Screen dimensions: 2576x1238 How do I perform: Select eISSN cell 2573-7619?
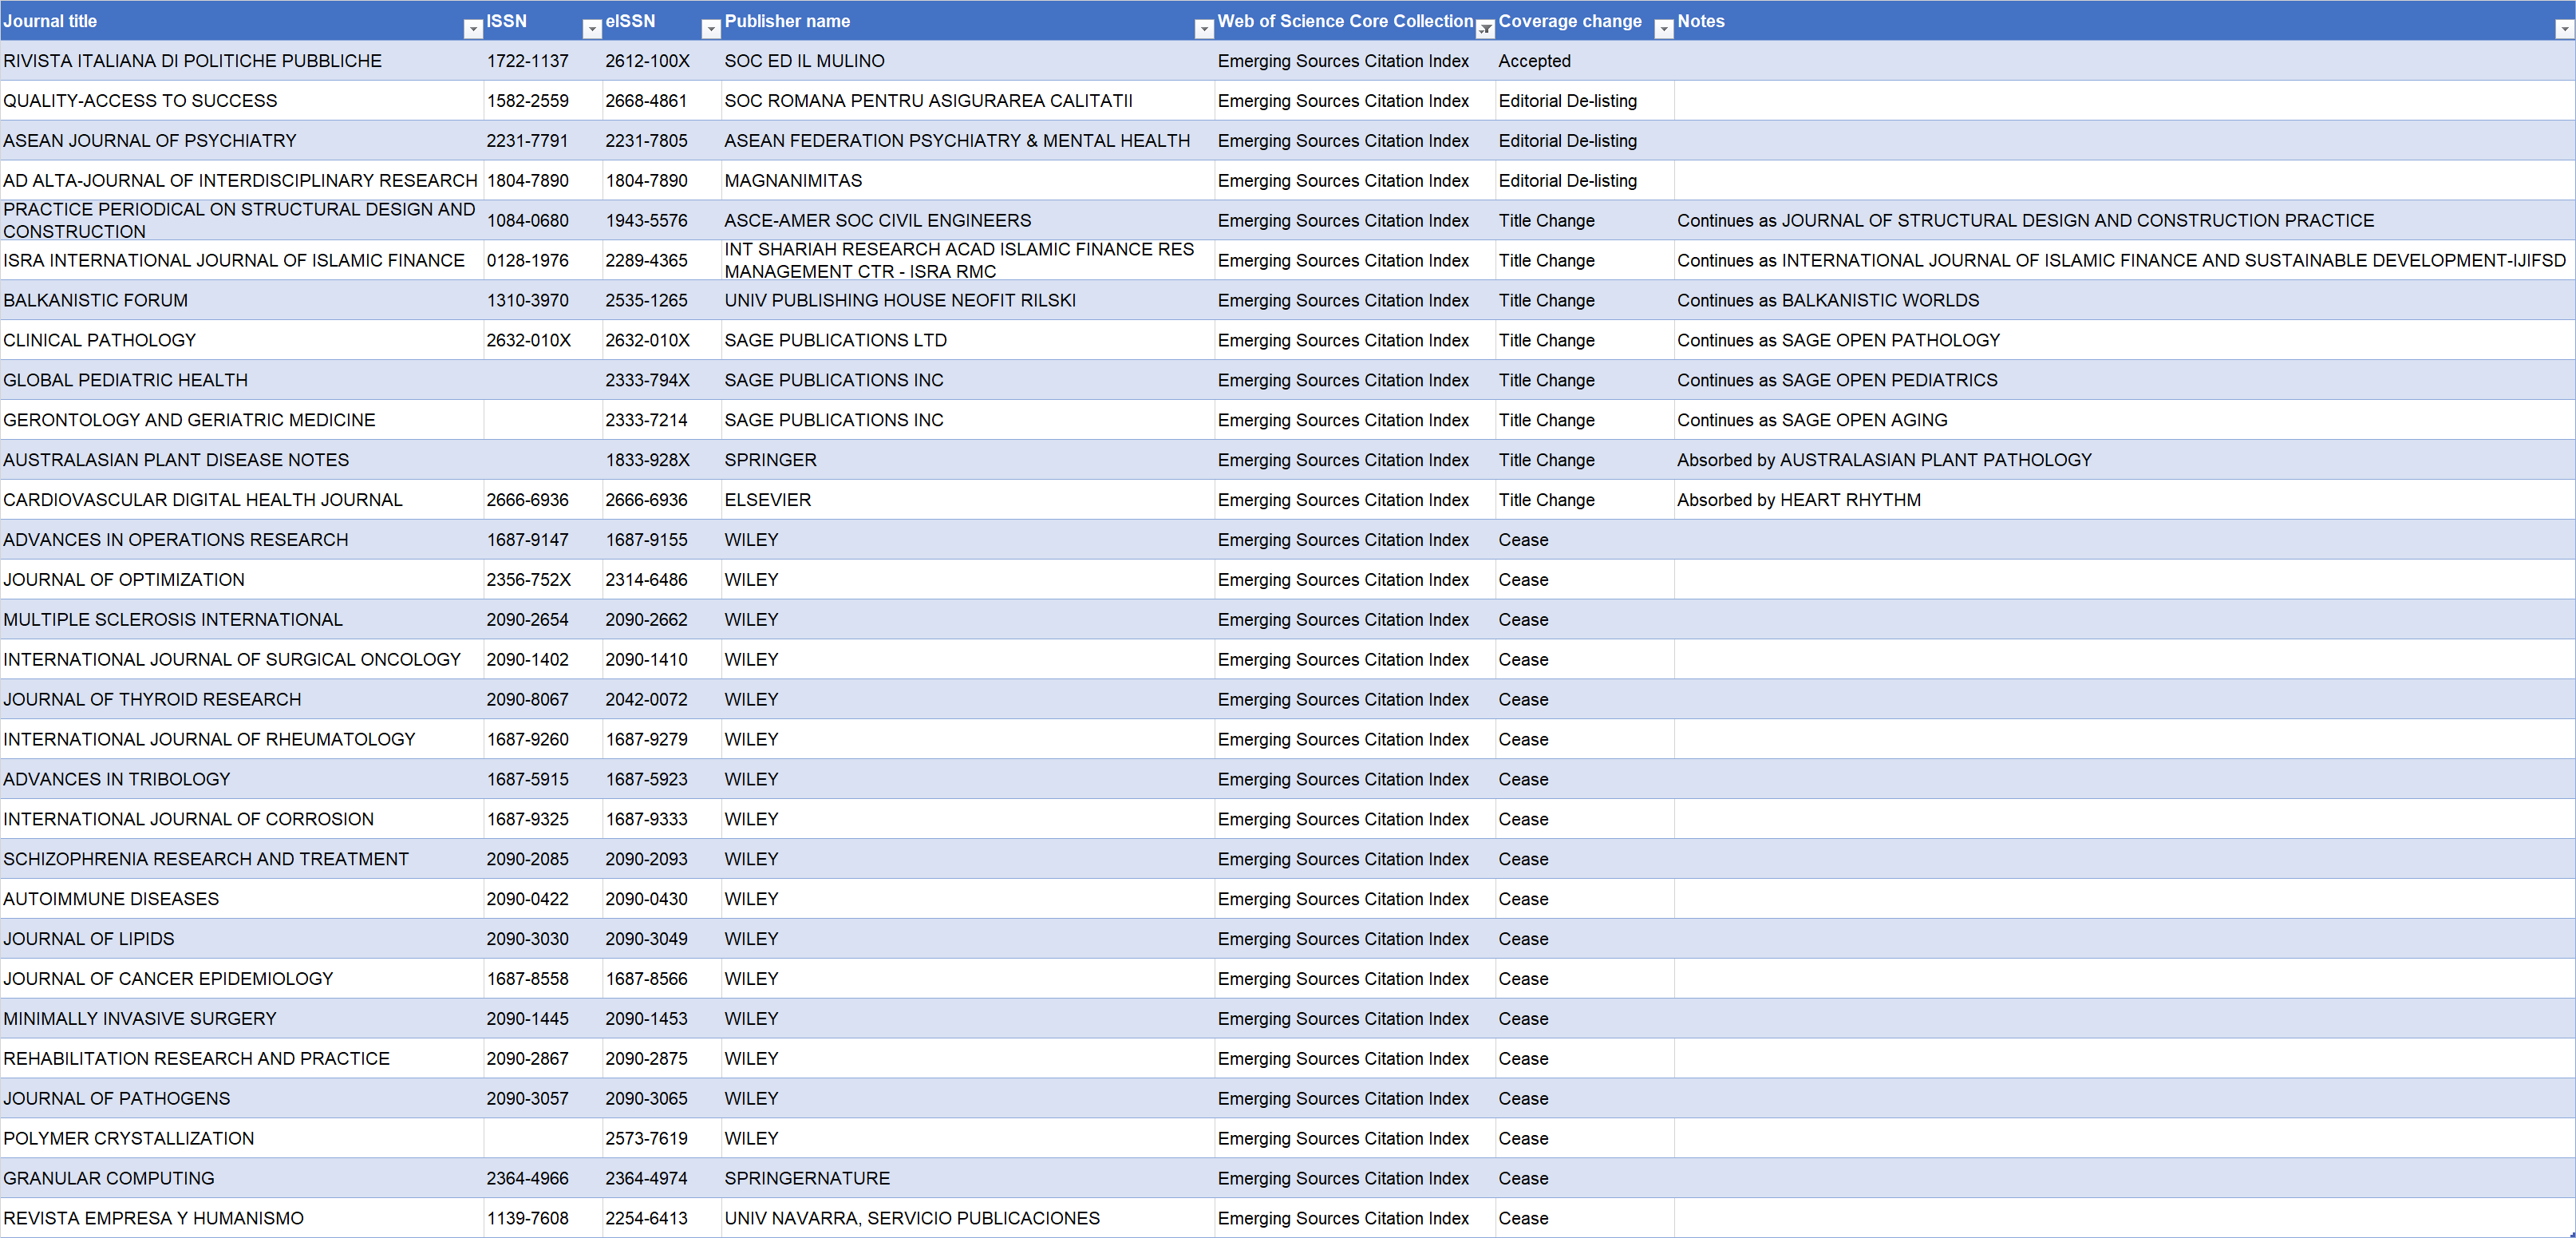662,1139
